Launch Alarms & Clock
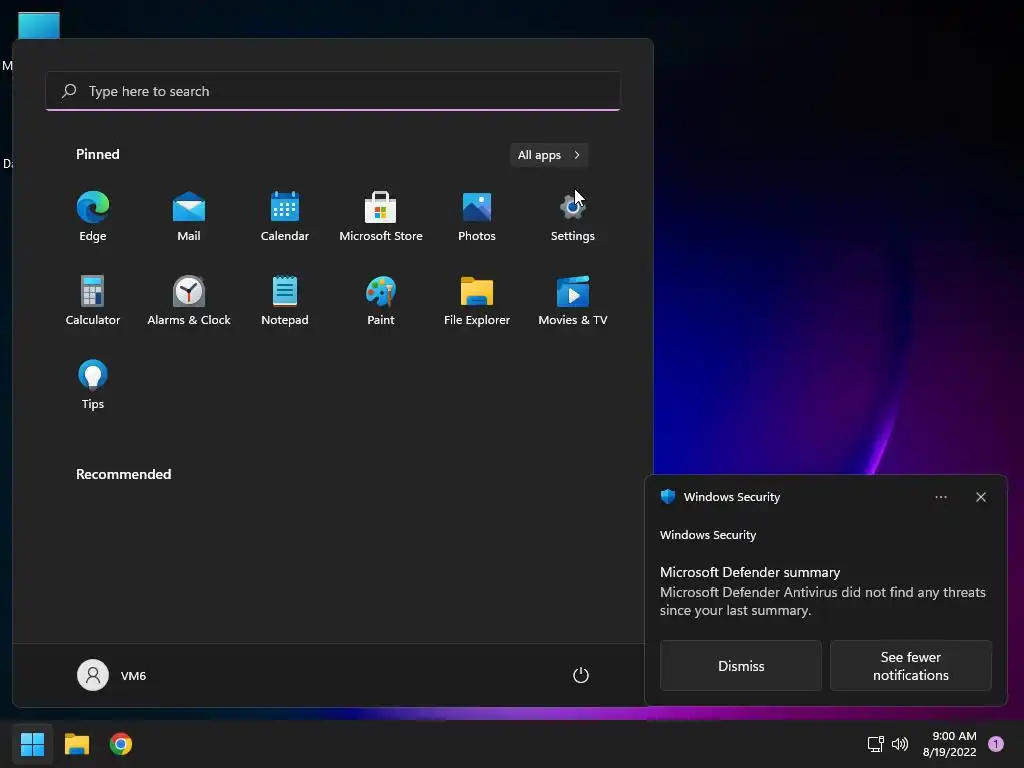1024x768 pixels. 189,301
